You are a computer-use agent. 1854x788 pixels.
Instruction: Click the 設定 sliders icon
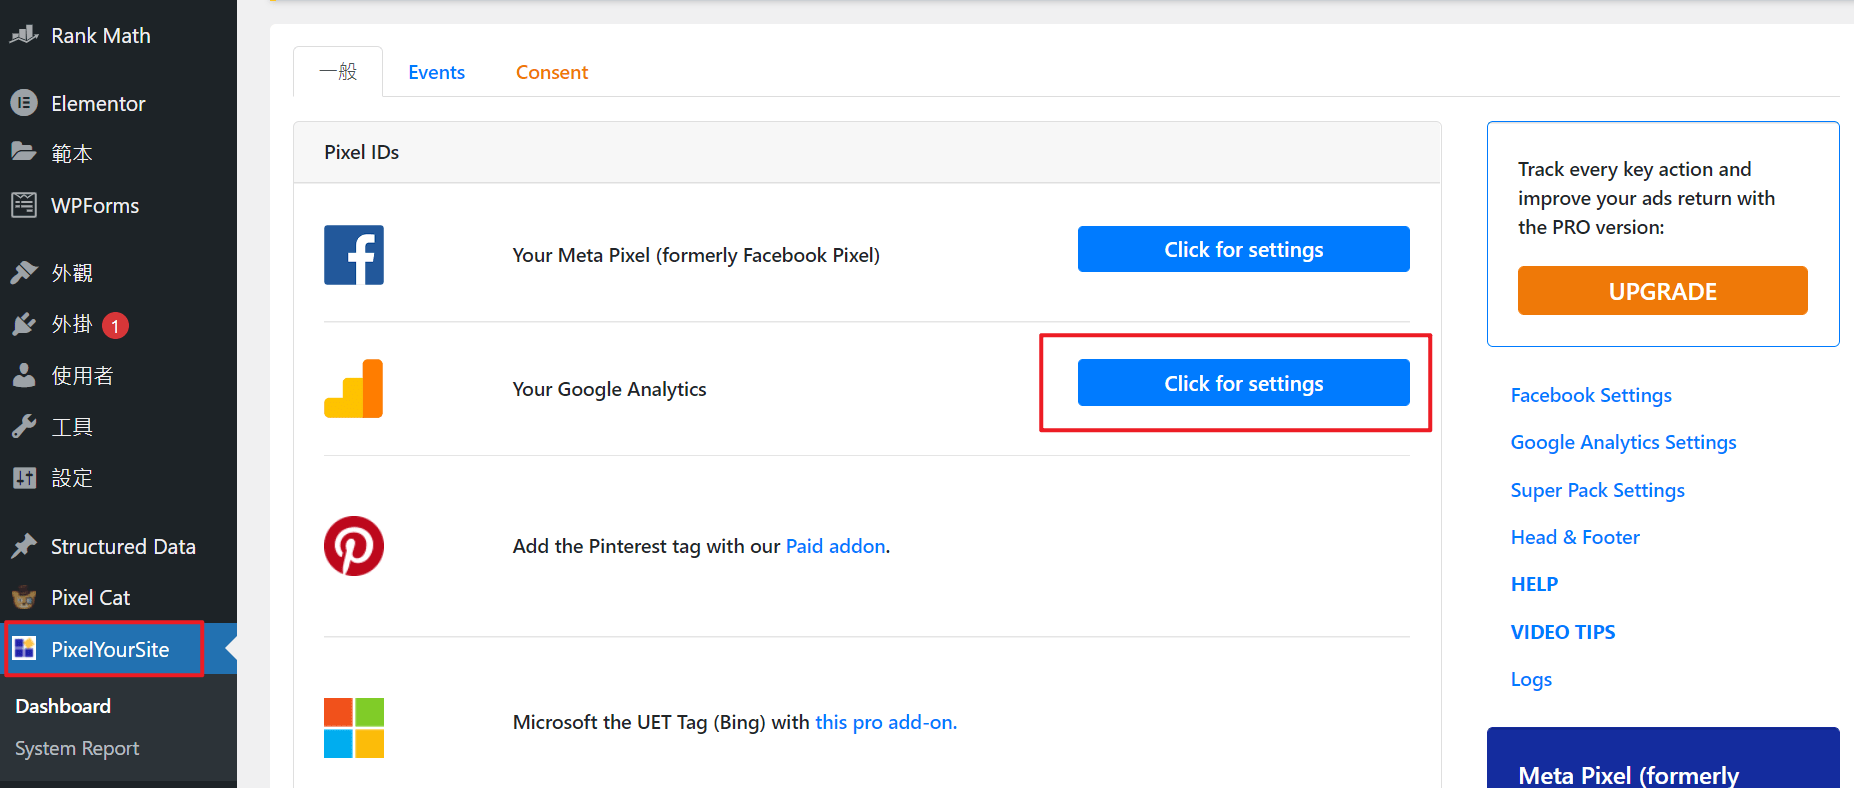(24, 478)
